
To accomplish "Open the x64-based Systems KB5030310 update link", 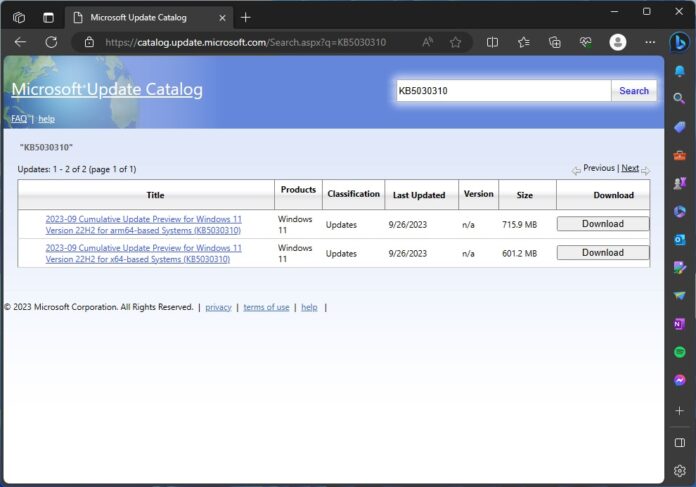I will click(143, 253).
